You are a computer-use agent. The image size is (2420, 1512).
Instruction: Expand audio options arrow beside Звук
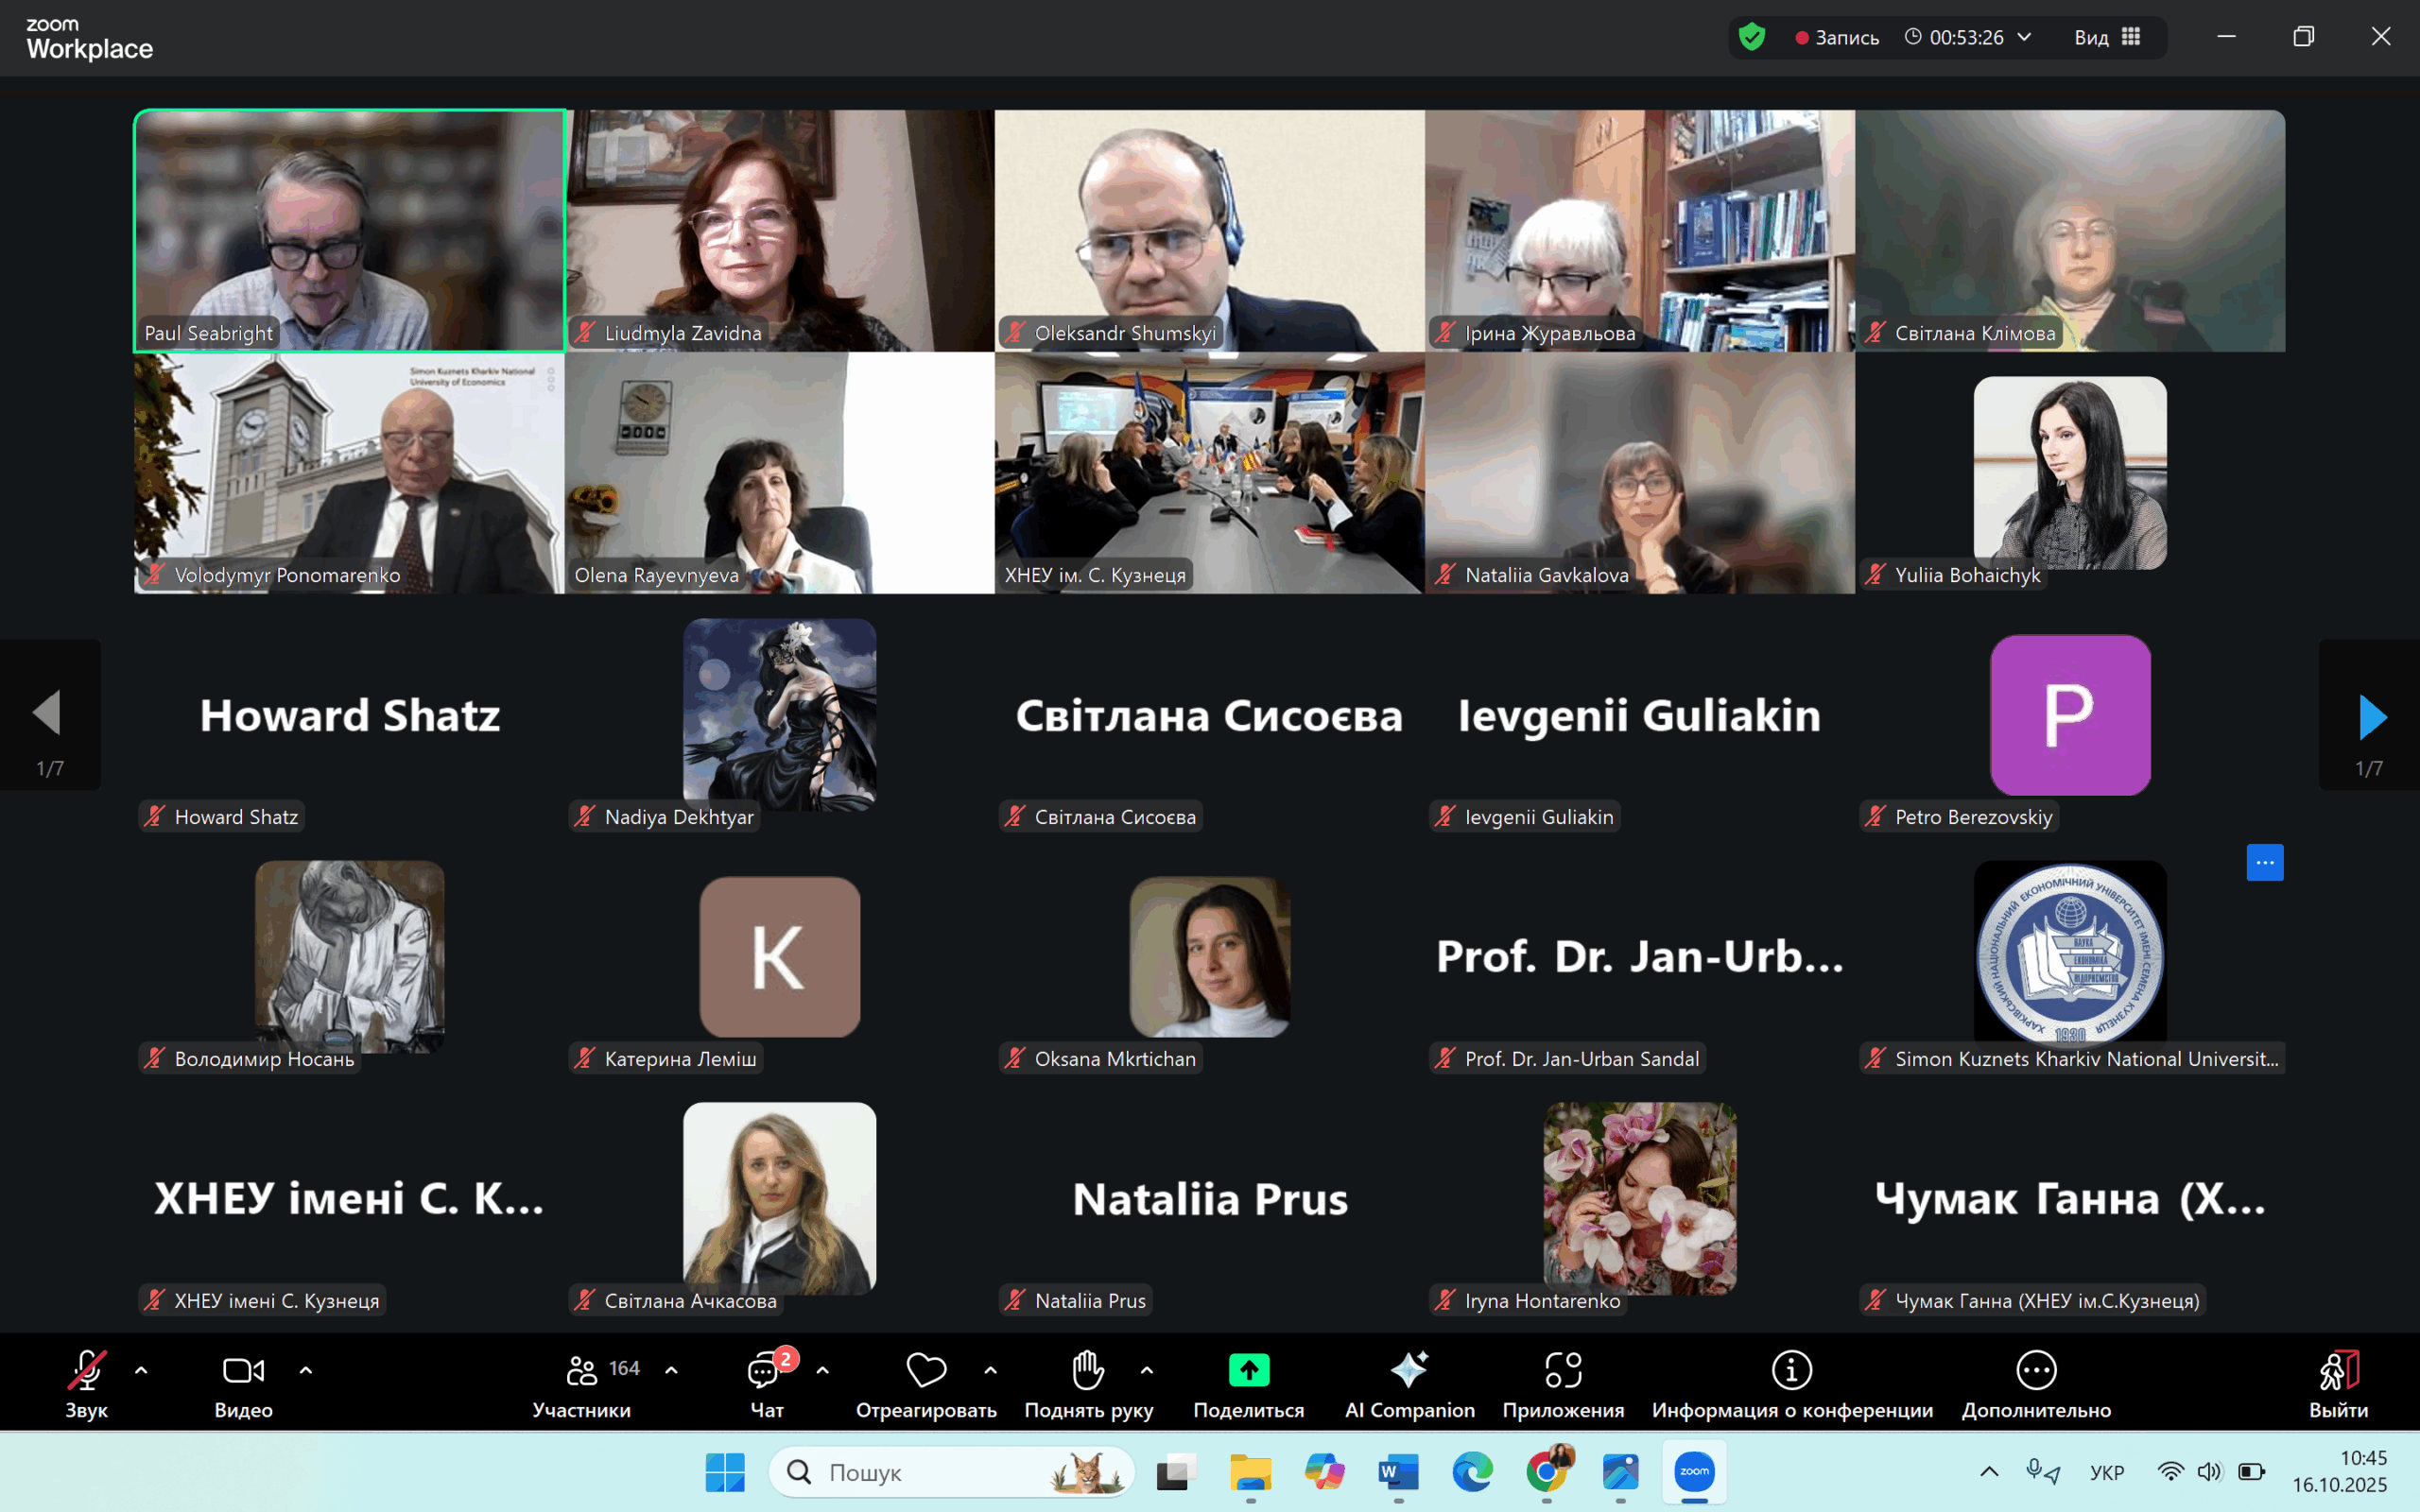pos(141,1370)
